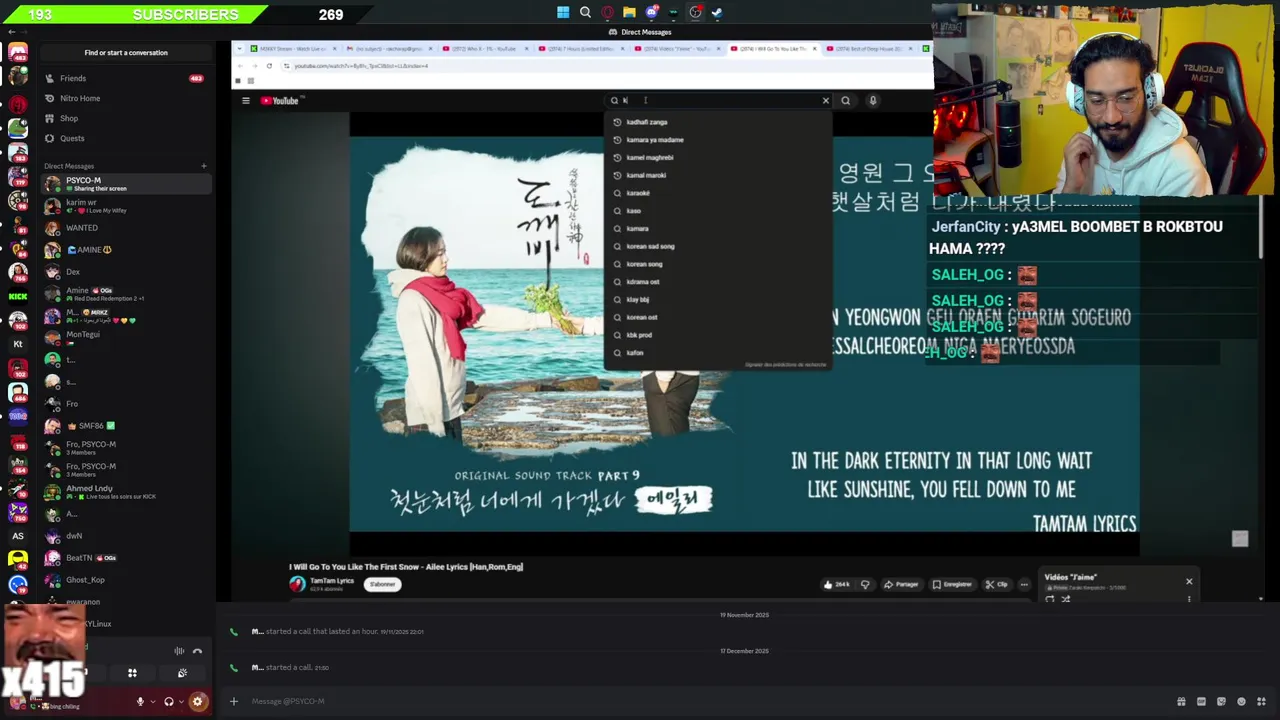
Task: Switch to the Gmail (no subject) tab
Action: [x=387, y=48]
